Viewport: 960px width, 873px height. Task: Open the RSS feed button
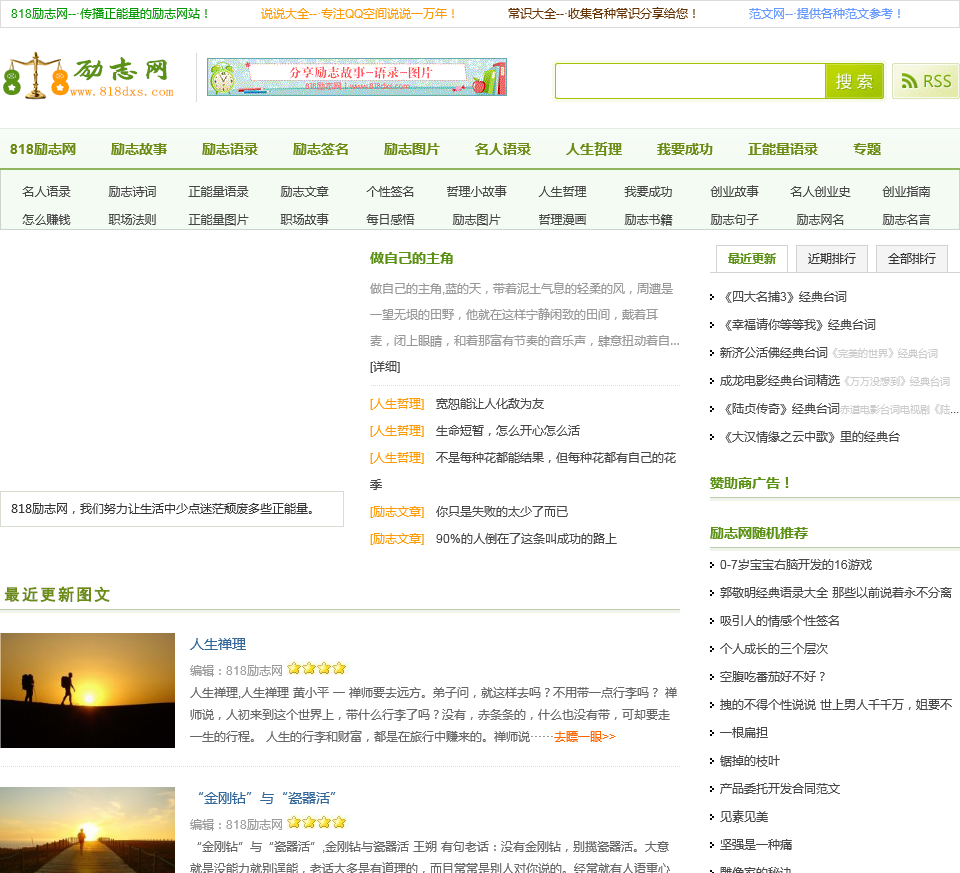(926, 81)
